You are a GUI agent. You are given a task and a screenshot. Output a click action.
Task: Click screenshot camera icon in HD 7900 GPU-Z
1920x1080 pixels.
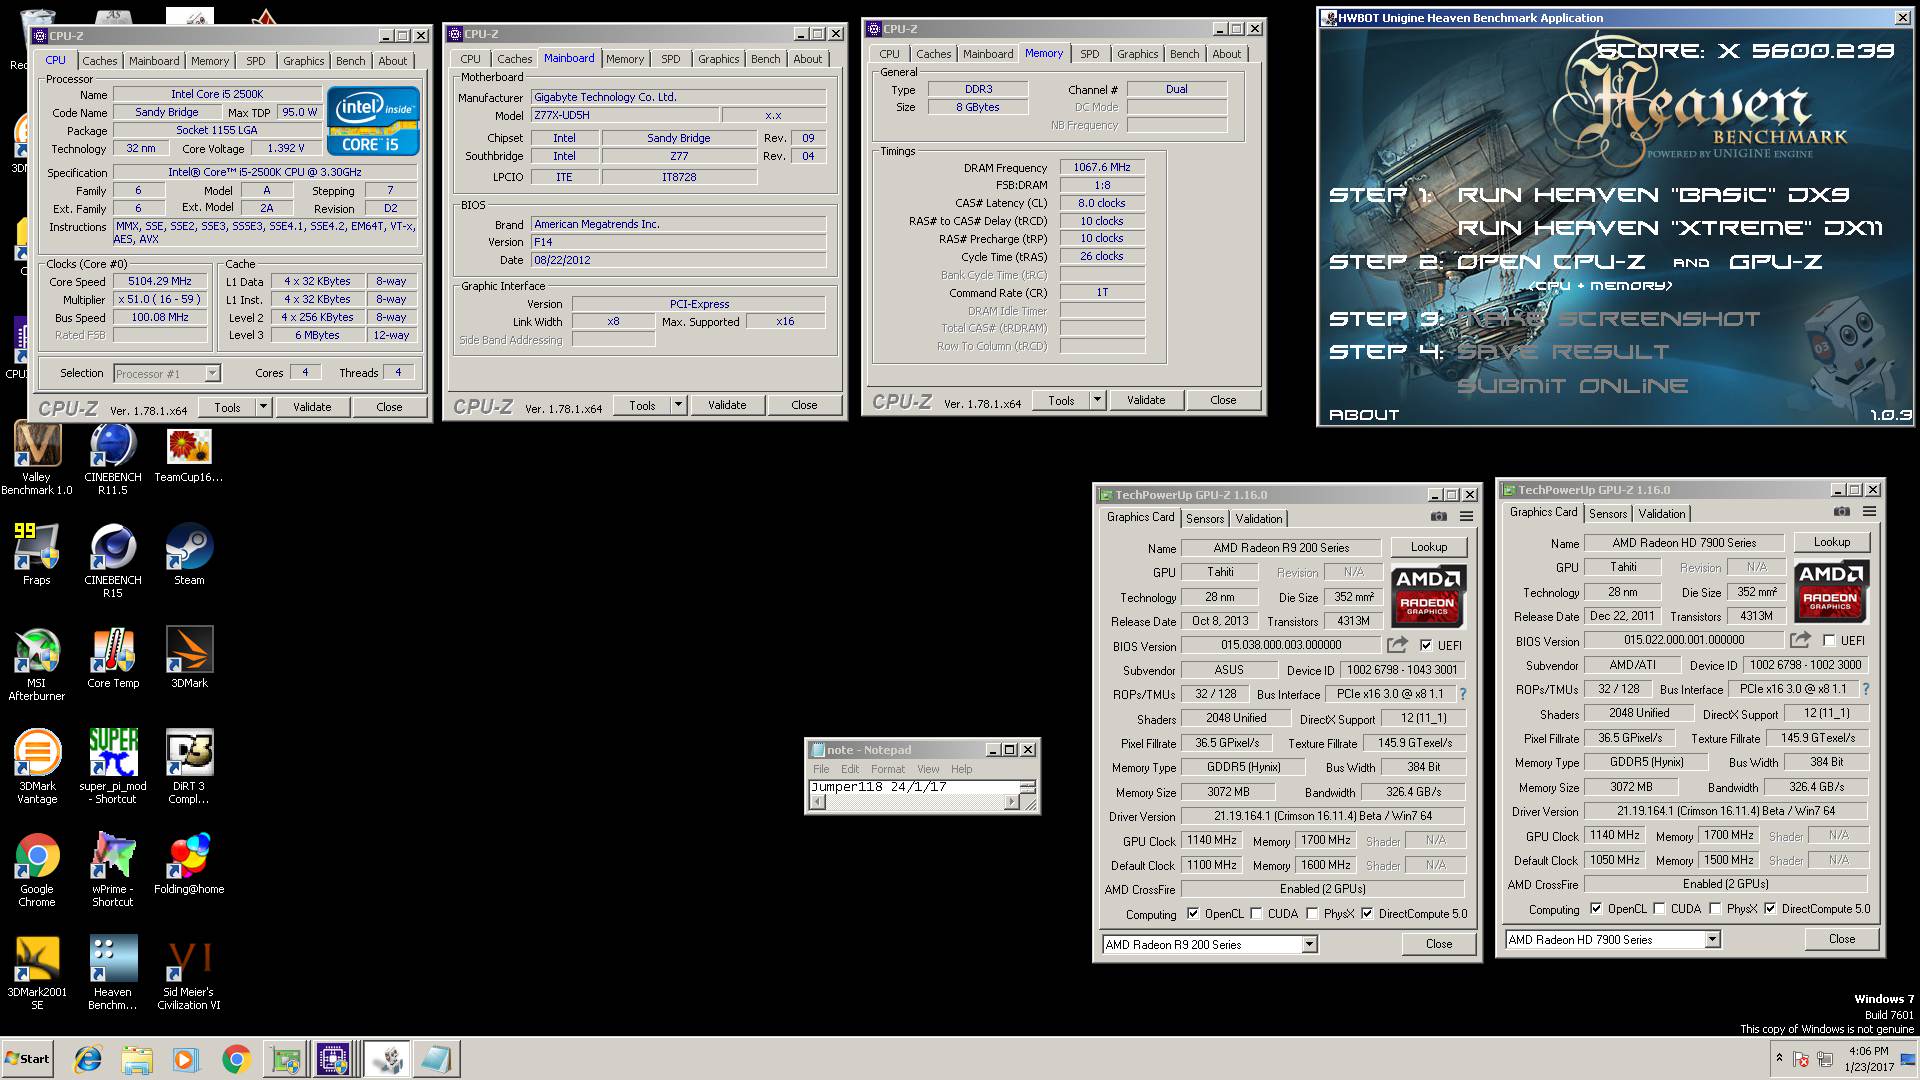click(x=1841, y=512)
